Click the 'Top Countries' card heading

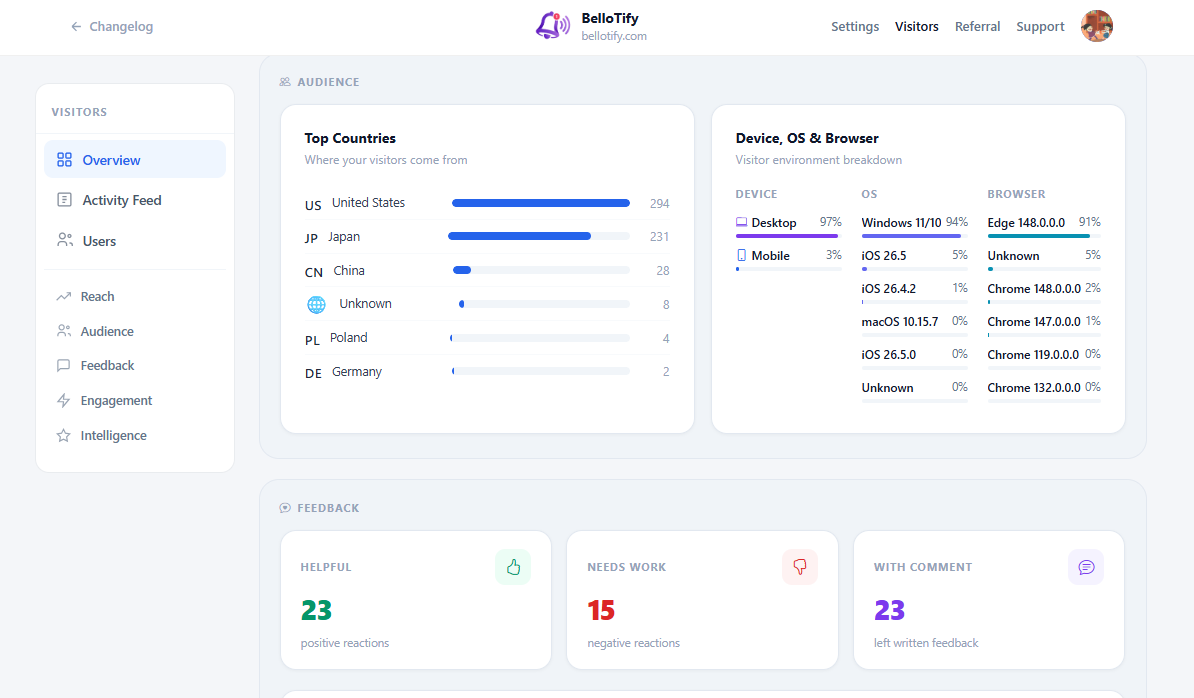point(350,138)
